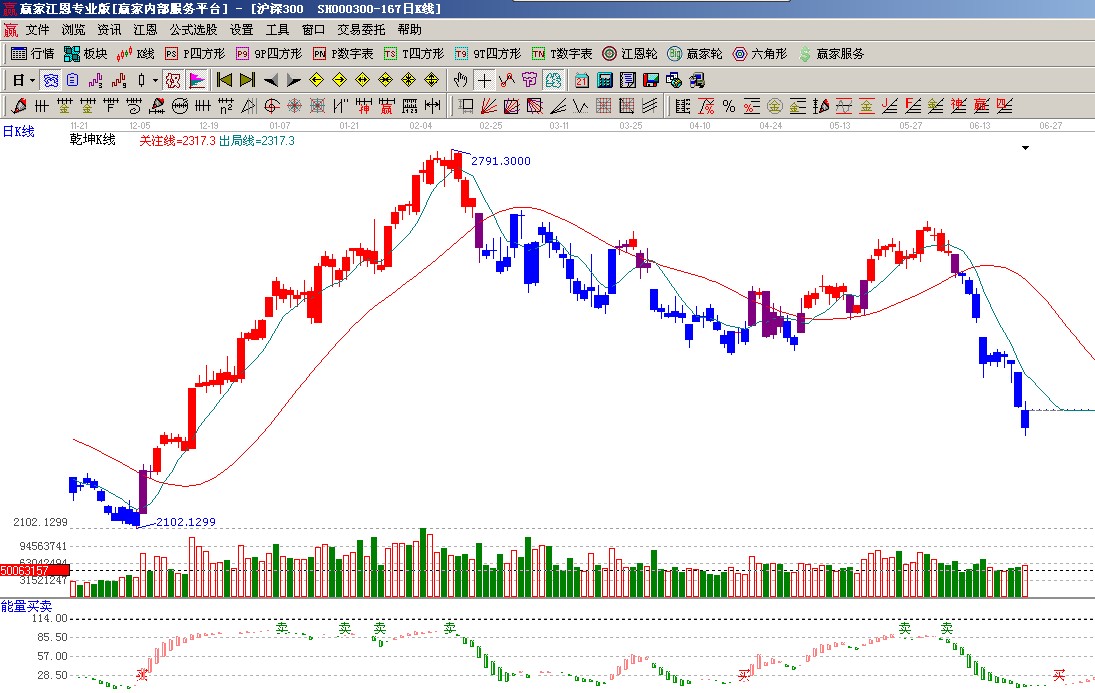Open the 行情 market quotes view
This screenshot has height=693, width=1095.
click(x=32, y=54)
